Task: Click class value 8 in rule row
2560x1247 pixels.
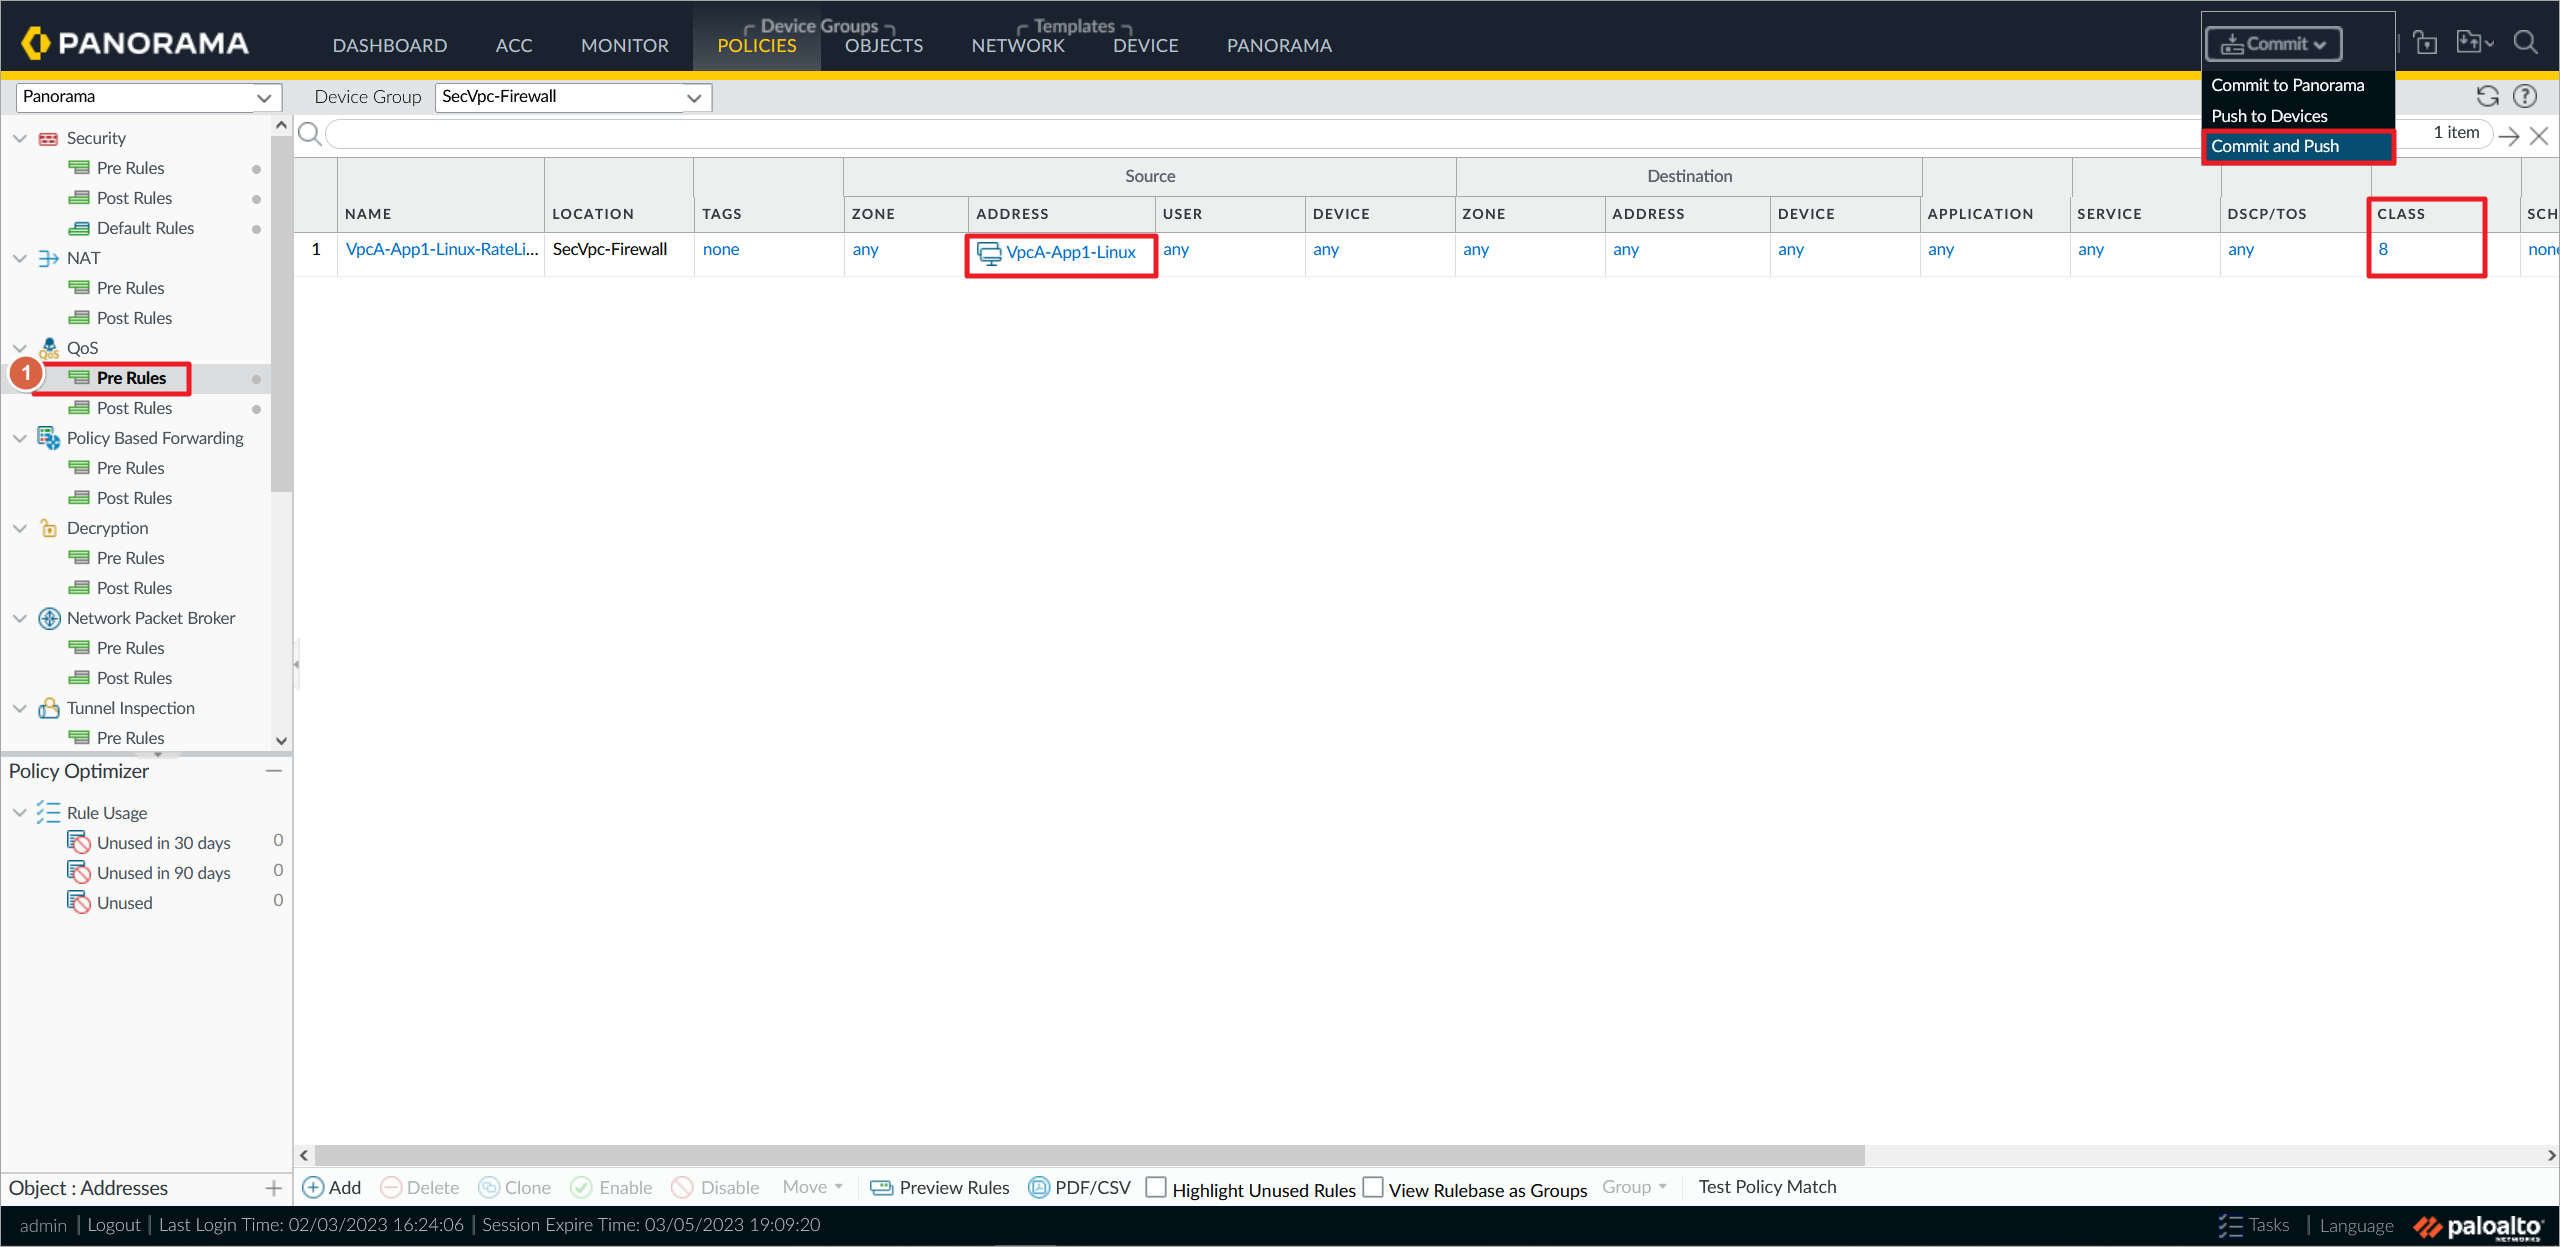Action: (x=2383, y=249)
